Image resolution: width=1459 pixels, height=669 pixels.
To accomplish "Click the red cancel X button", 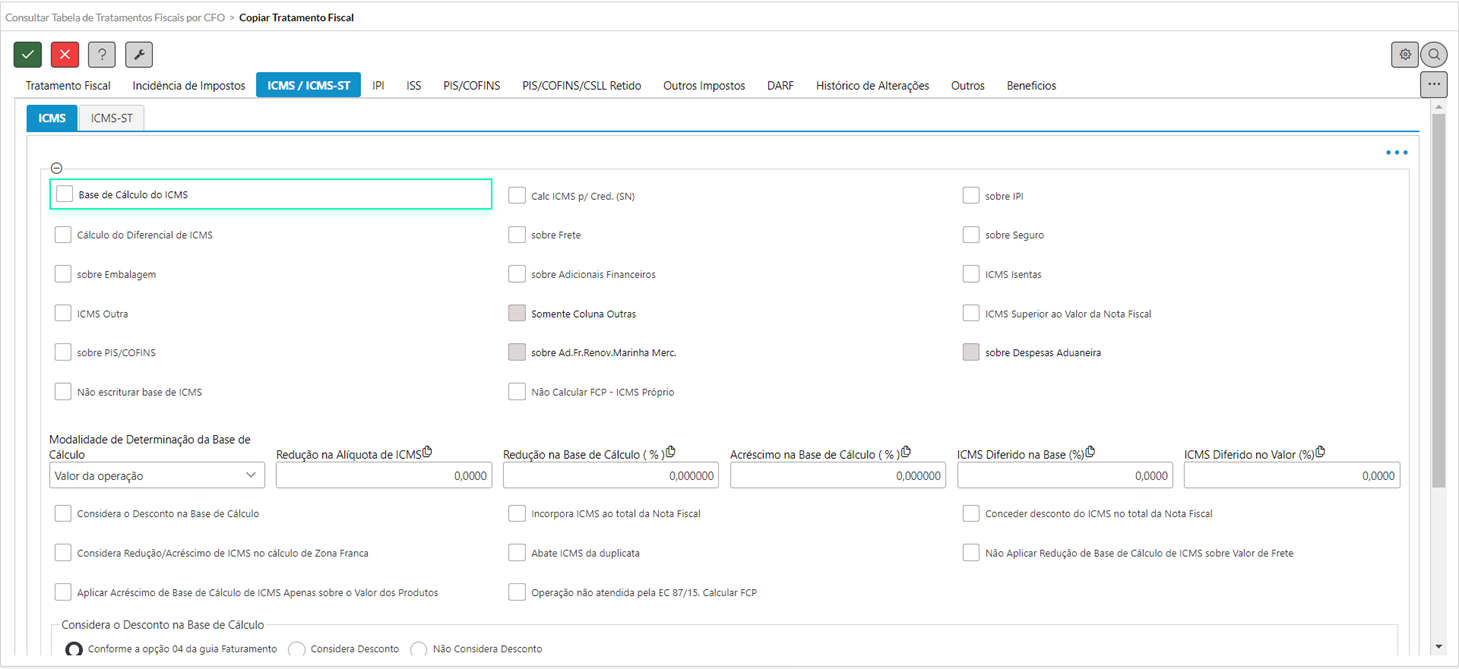I will [65, 55].
